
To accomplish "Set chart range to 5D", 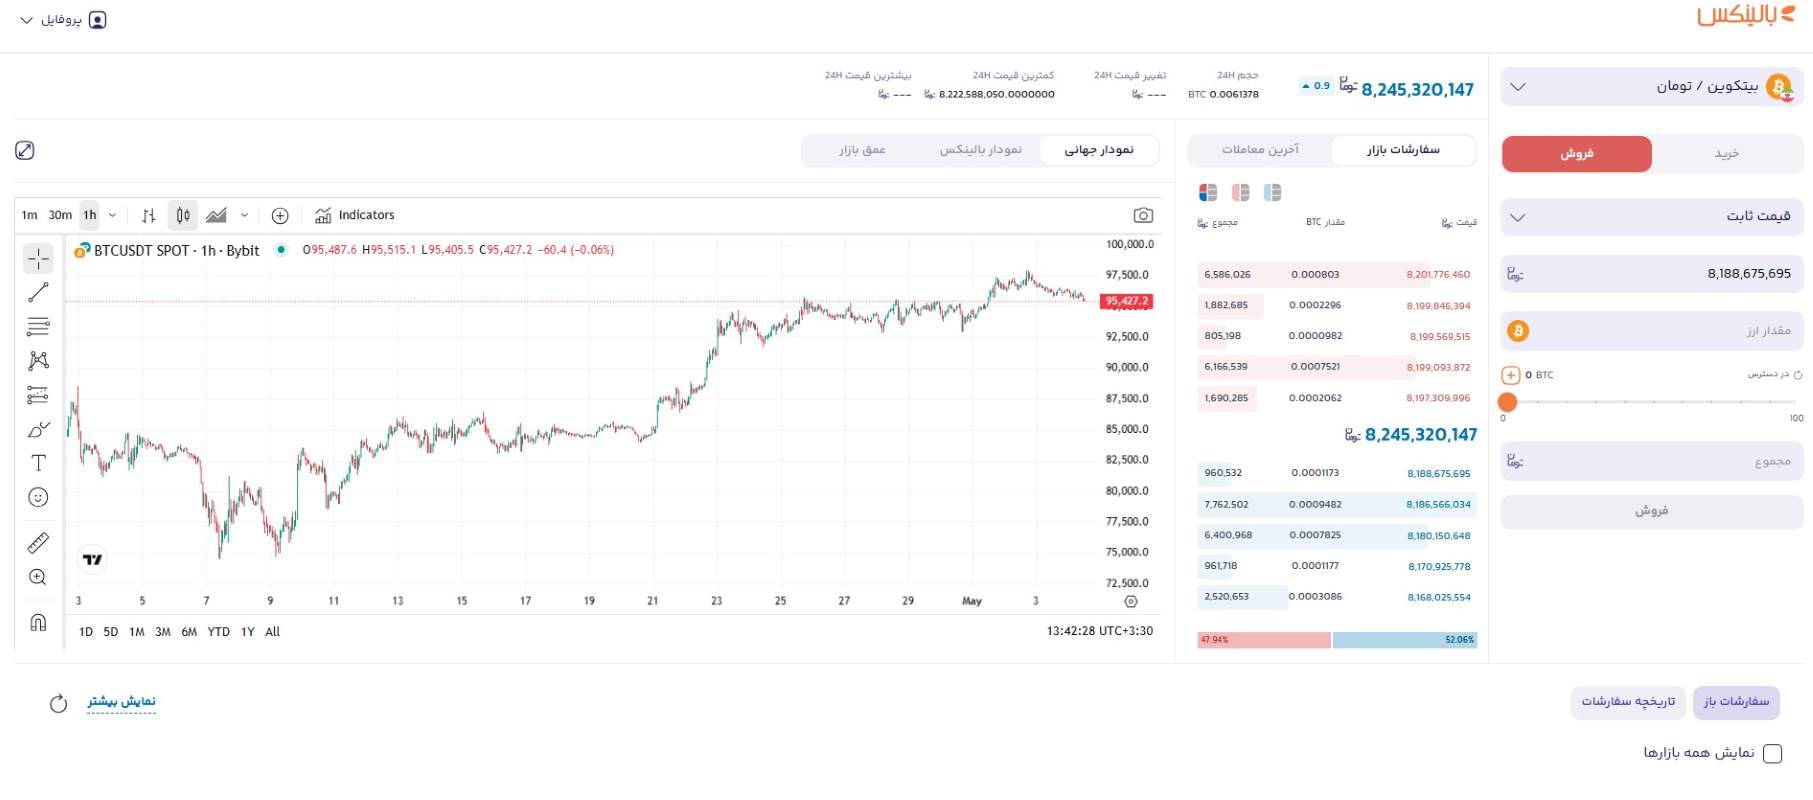I will [111, 632].
